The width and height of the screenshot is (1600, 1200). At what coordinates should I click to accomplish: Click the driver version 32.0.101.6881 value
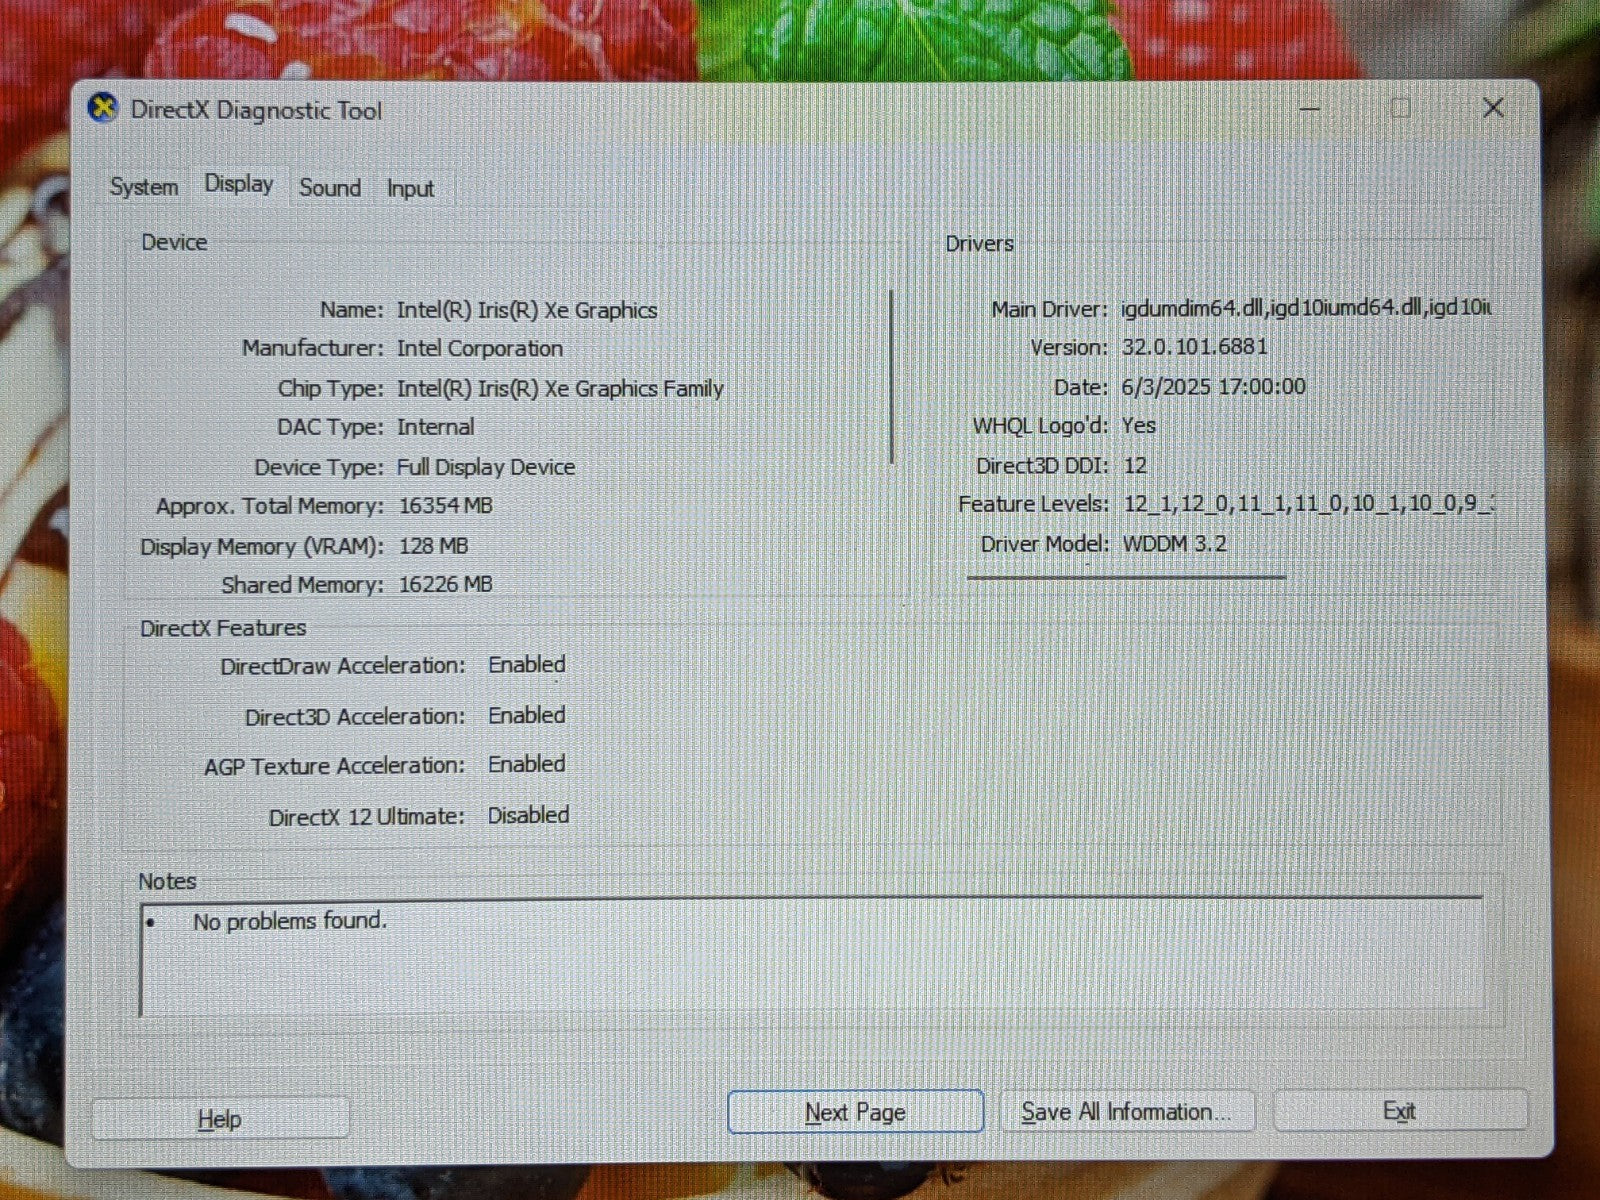[1194, 347]
